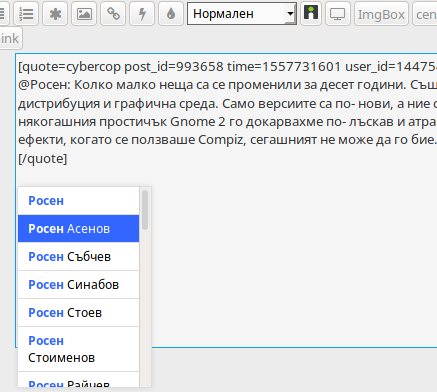Choose Росен Асенов from mention list
The image size is (437, 392).
(79, 229)
